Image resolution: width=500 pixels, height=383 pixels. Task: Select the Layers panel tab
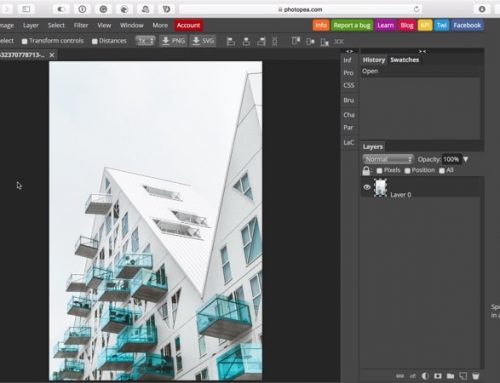(x=373, y=147)
